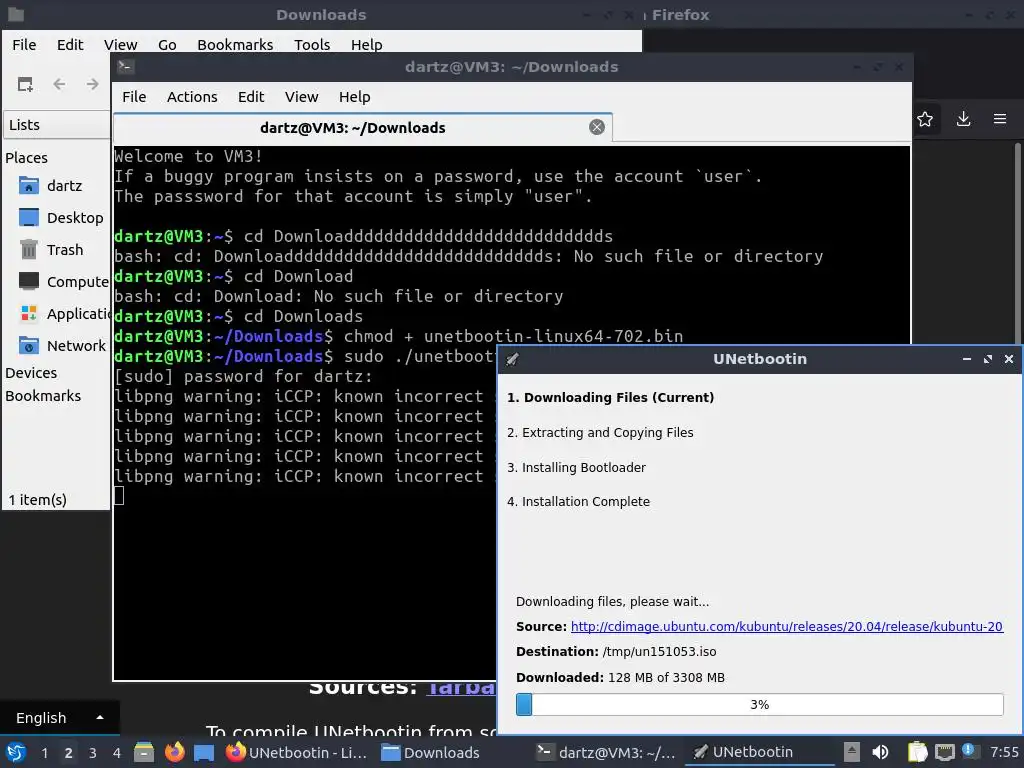Open the volume speaker icon in tray
The width and height of the screenshot is (1024, 768).
[x=880, y=752]
